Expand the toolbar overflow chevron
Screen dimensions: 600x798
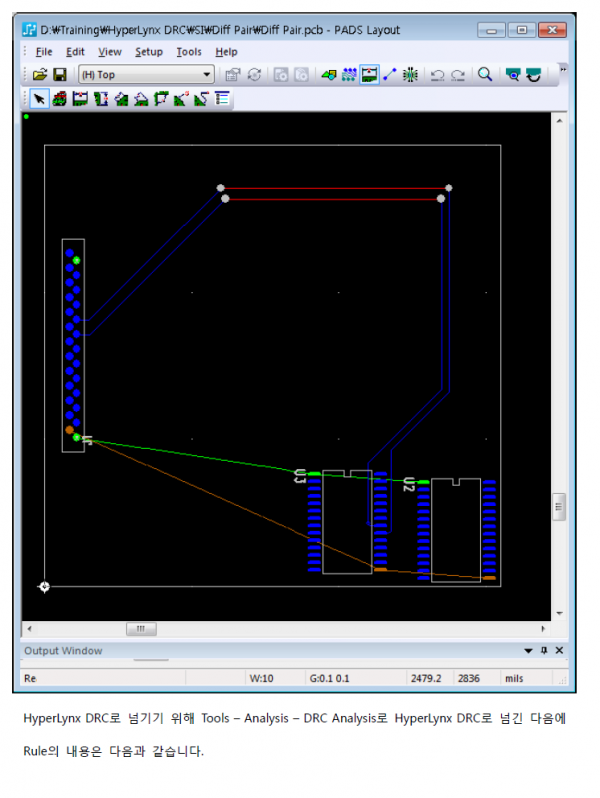[562, 70]
